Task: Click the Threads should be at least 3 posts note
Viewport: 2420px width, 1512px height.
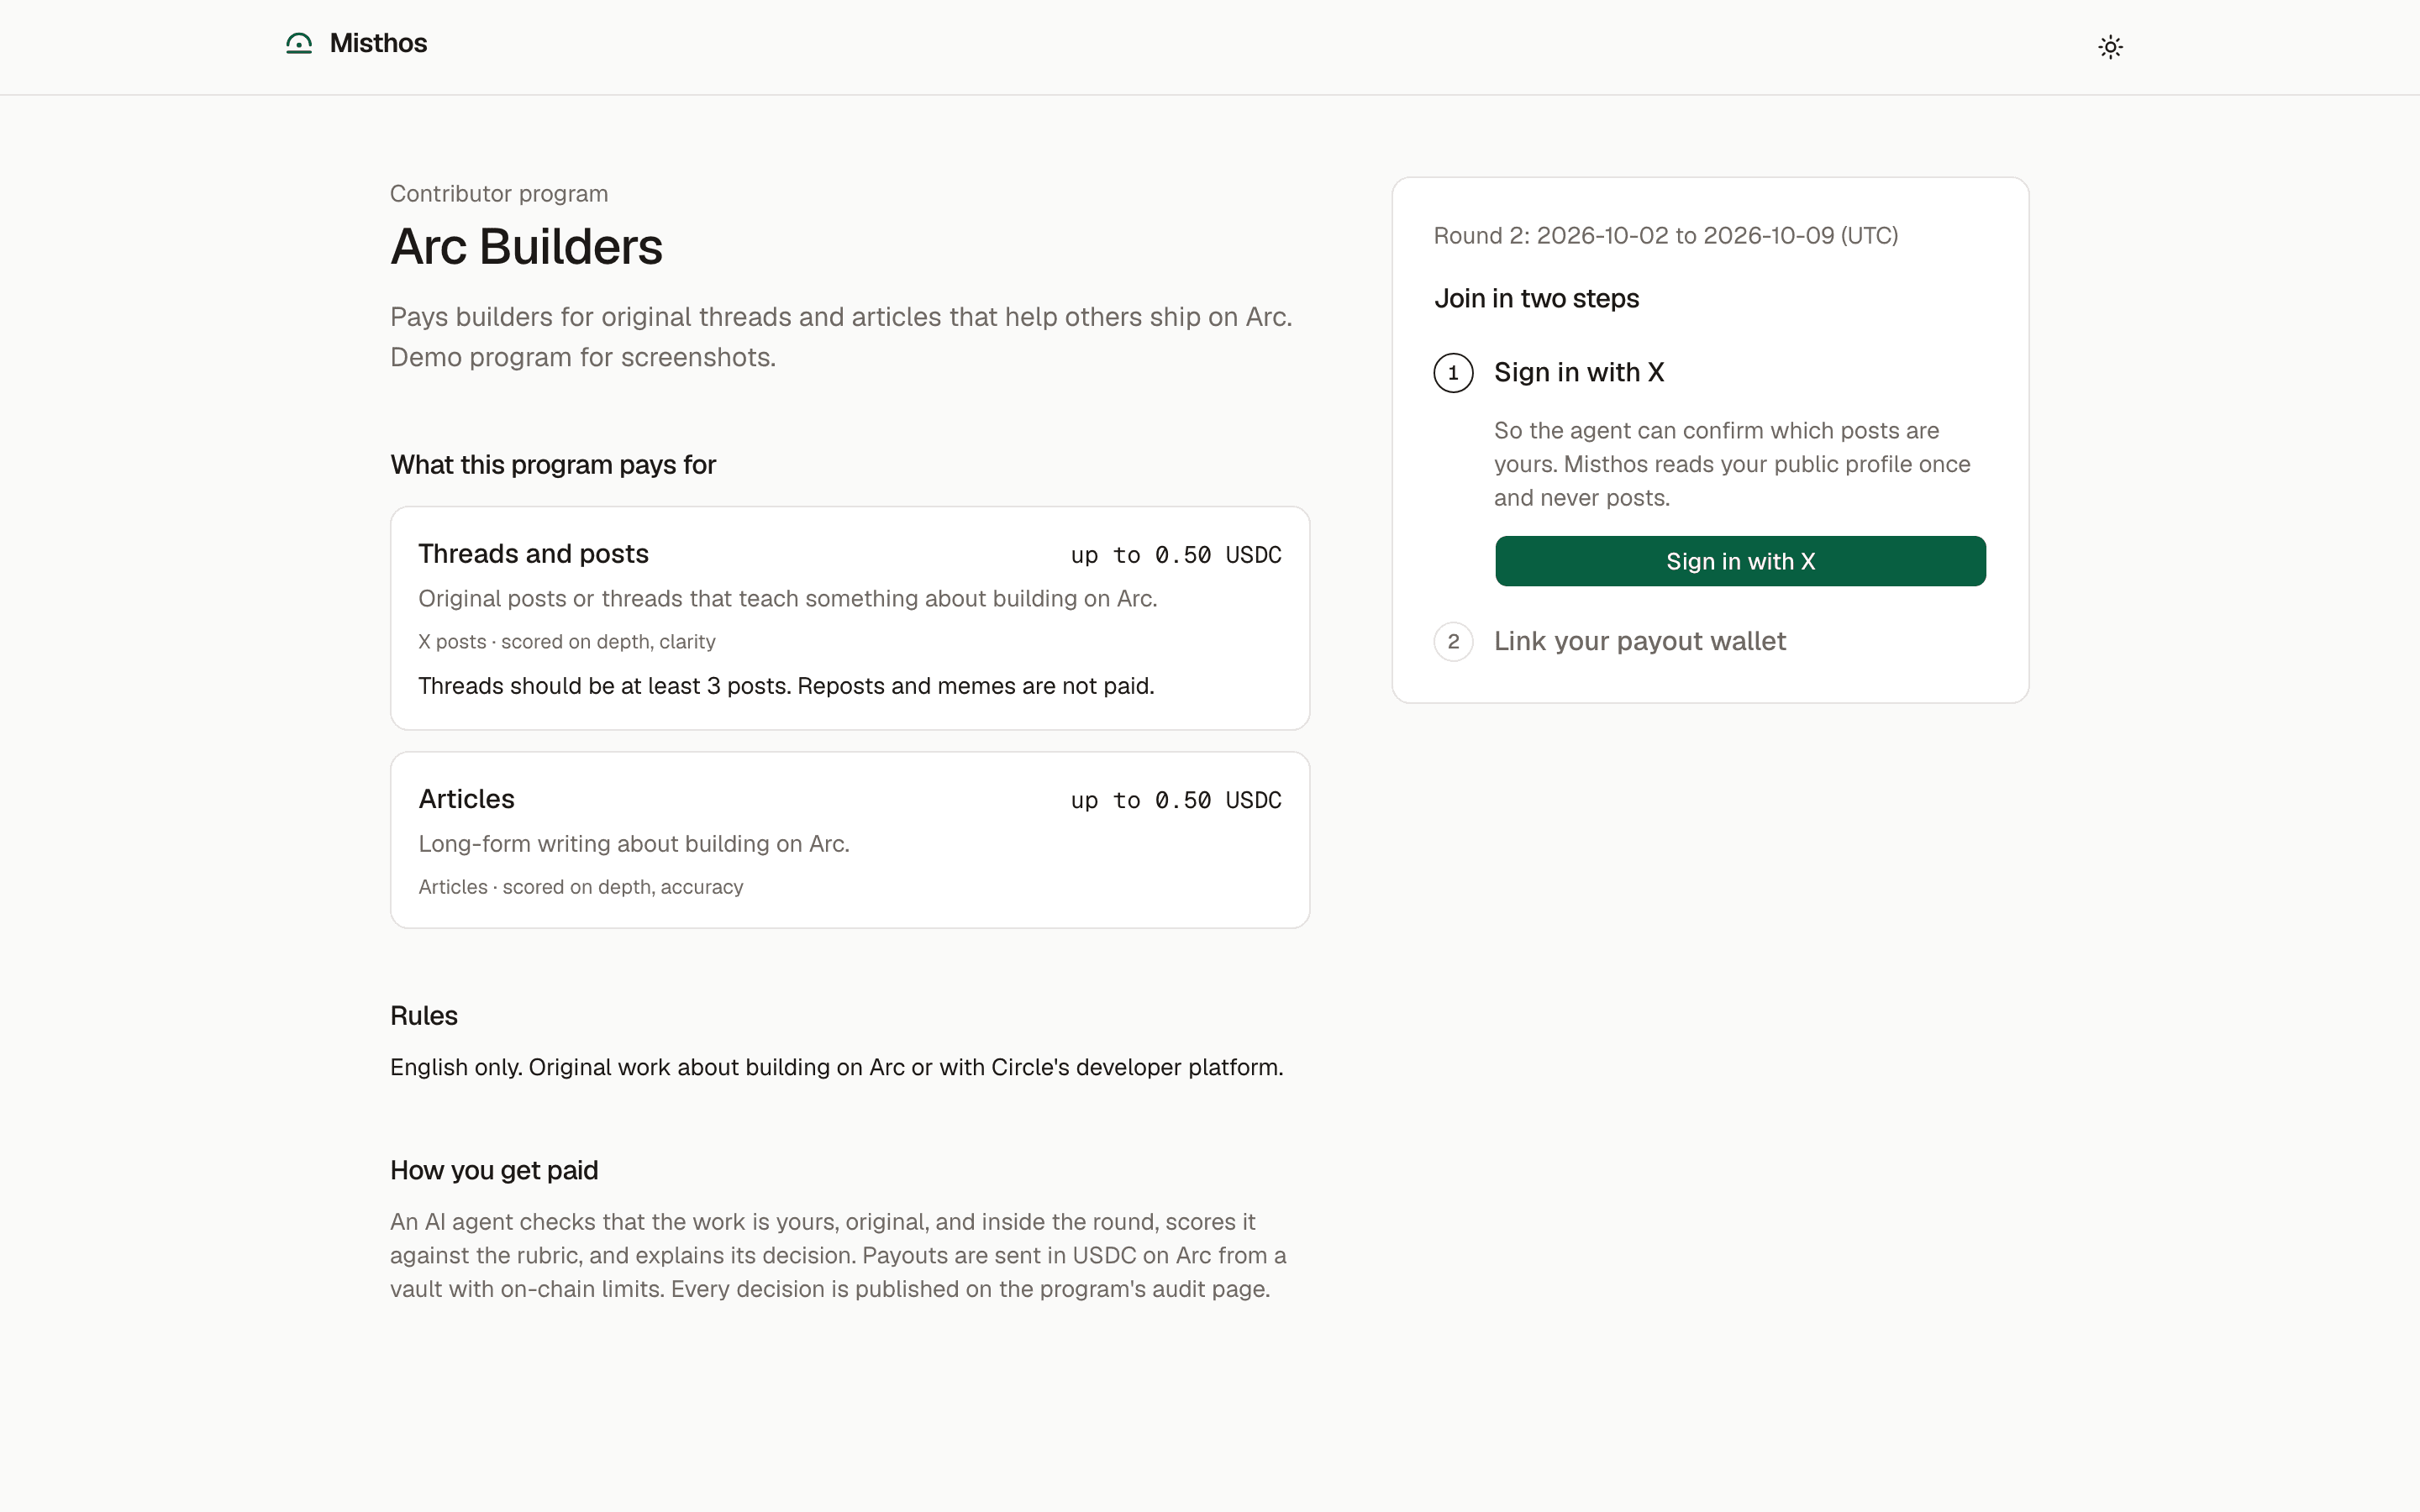Action: tap(786, 686)
